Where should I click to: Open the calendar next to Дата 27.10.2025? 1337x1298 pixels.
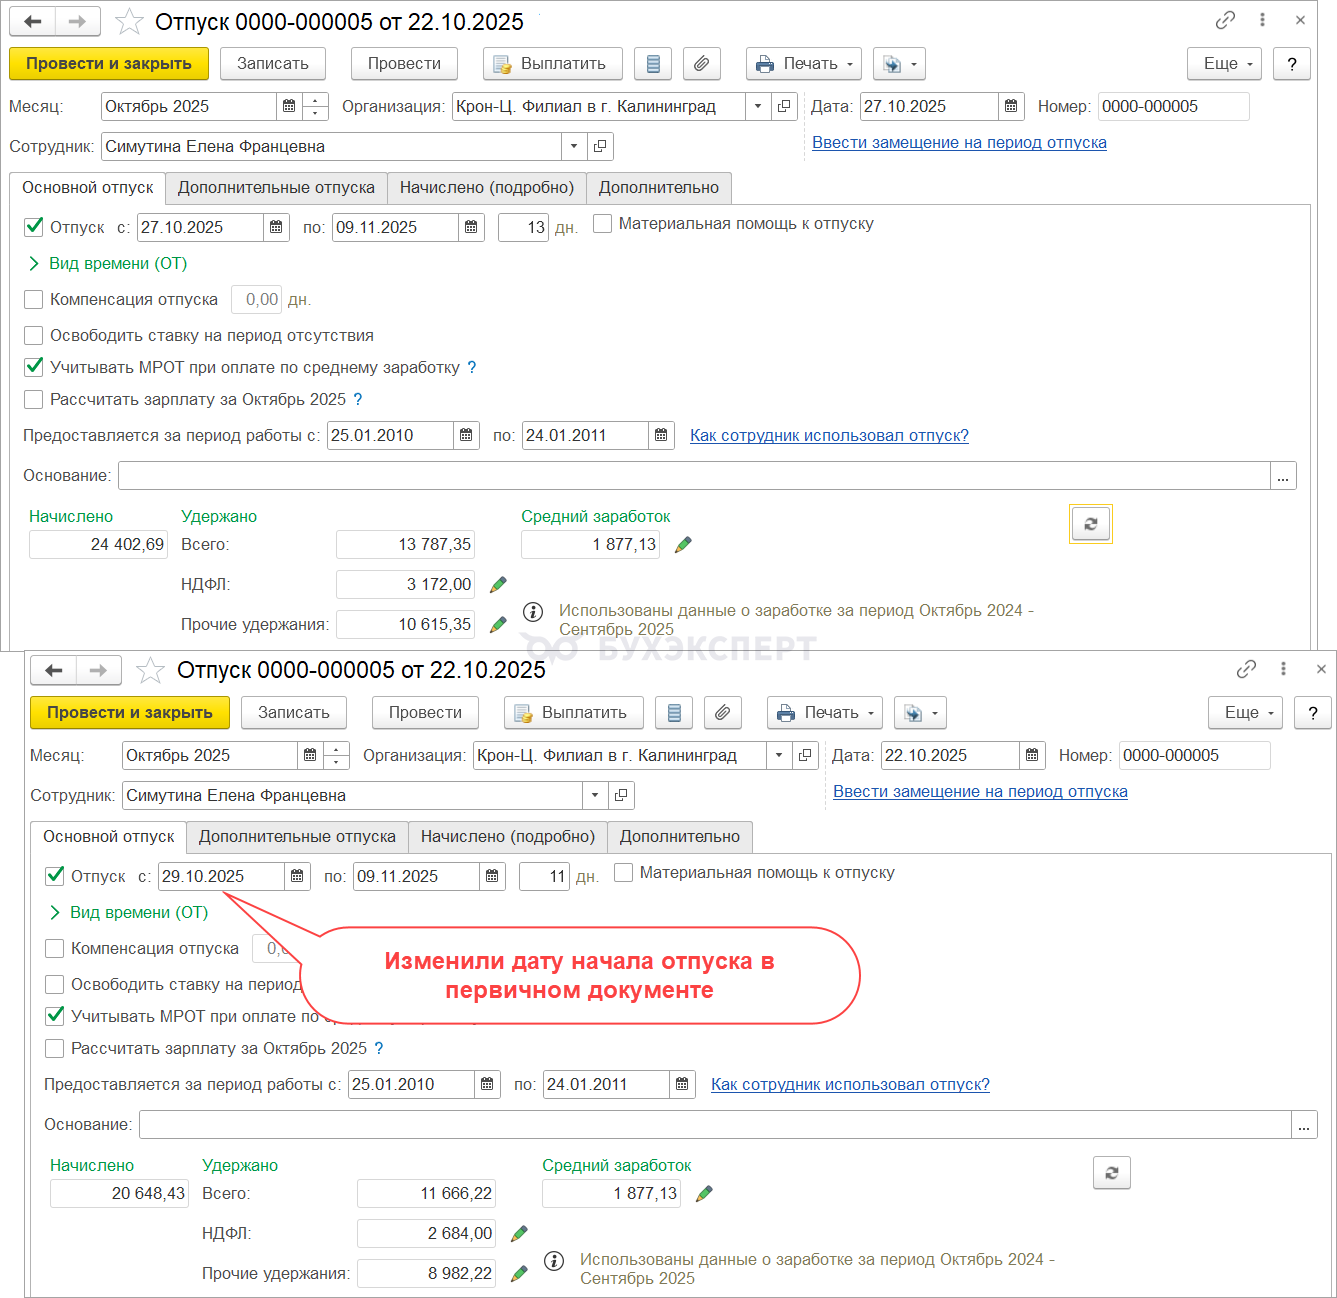[x=1011, y=107]
